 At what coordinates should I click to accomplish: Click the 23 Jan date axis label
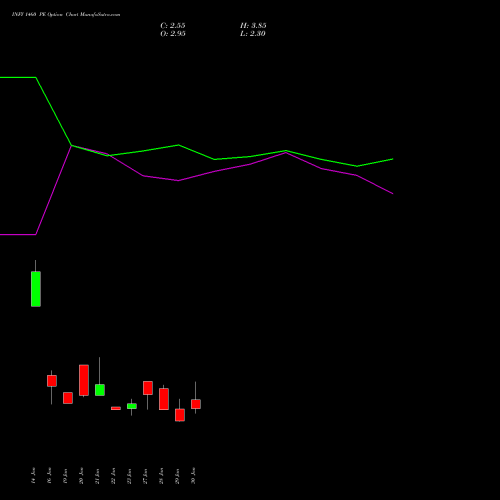[129, 476]
